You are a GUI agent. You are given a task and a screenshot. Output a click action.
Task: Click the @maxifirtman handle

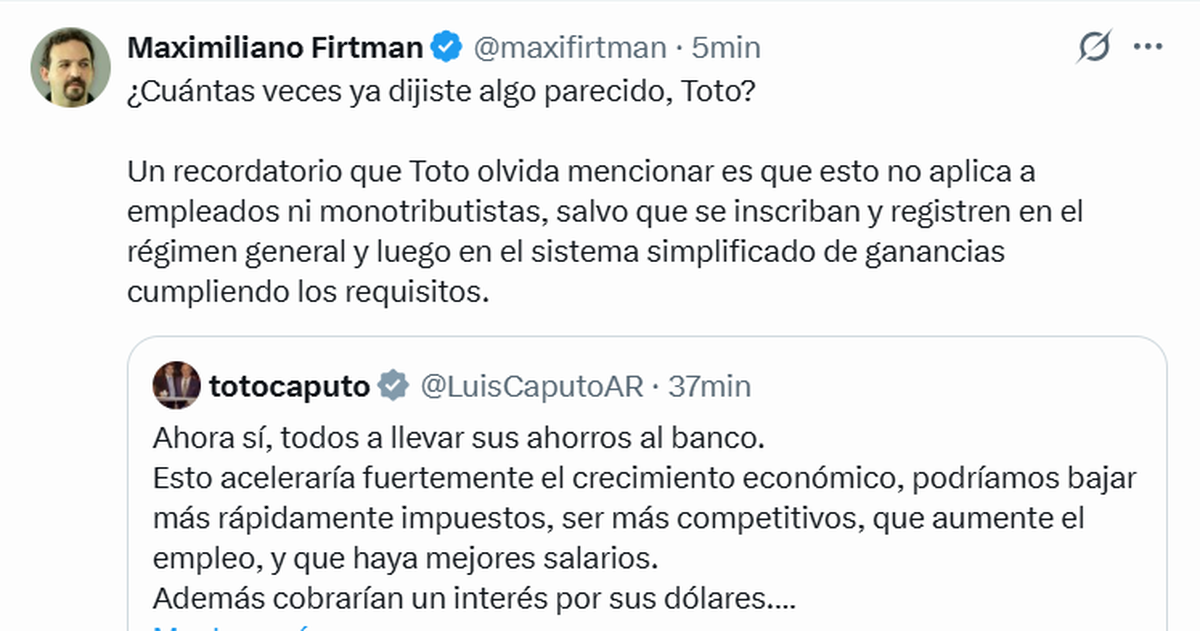click(x=569, y=47)
